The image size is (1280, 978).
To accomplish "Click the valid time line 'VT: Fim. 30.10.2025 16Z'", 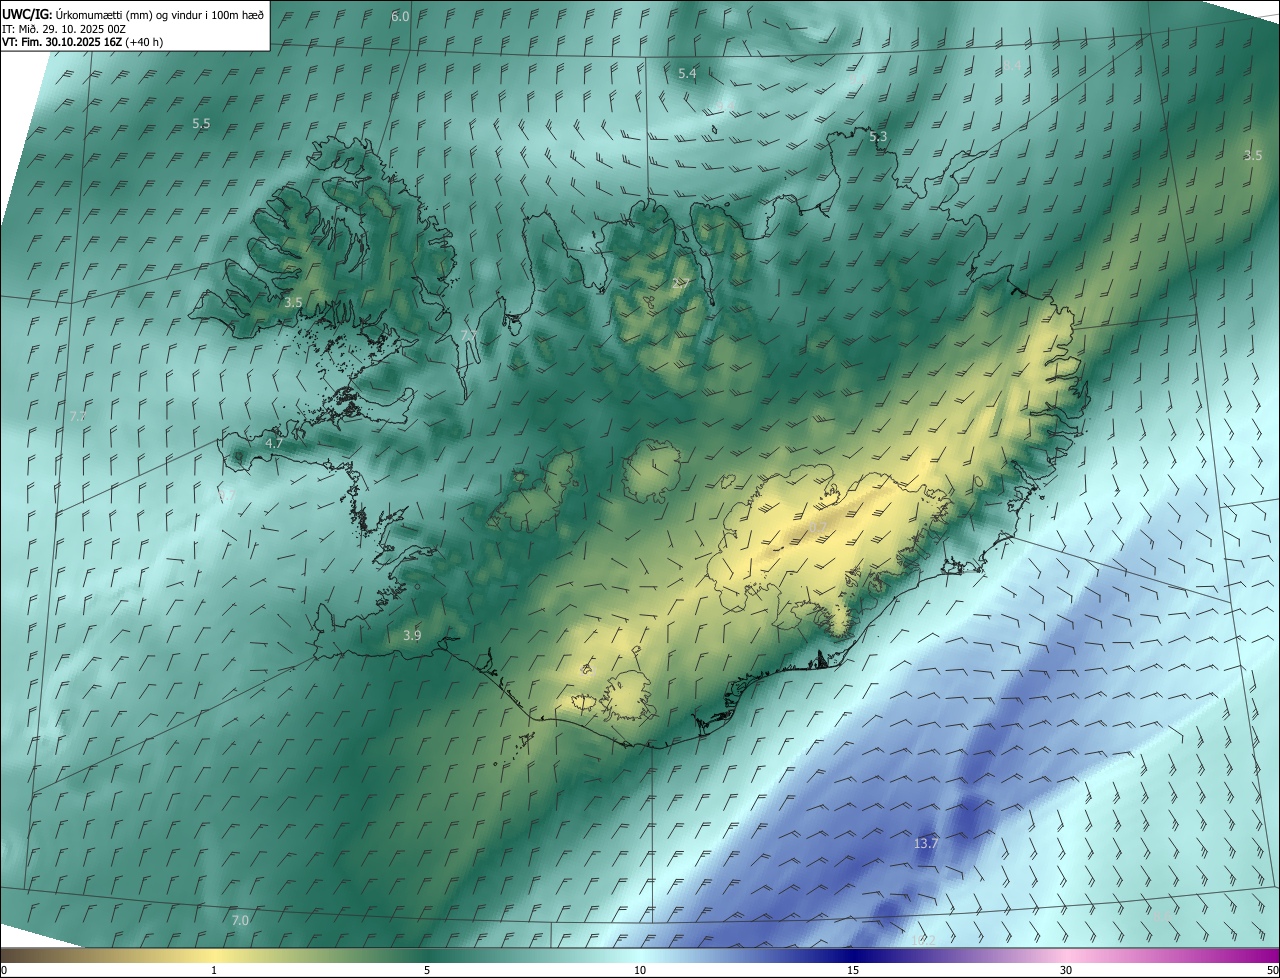I will (63, 43).
